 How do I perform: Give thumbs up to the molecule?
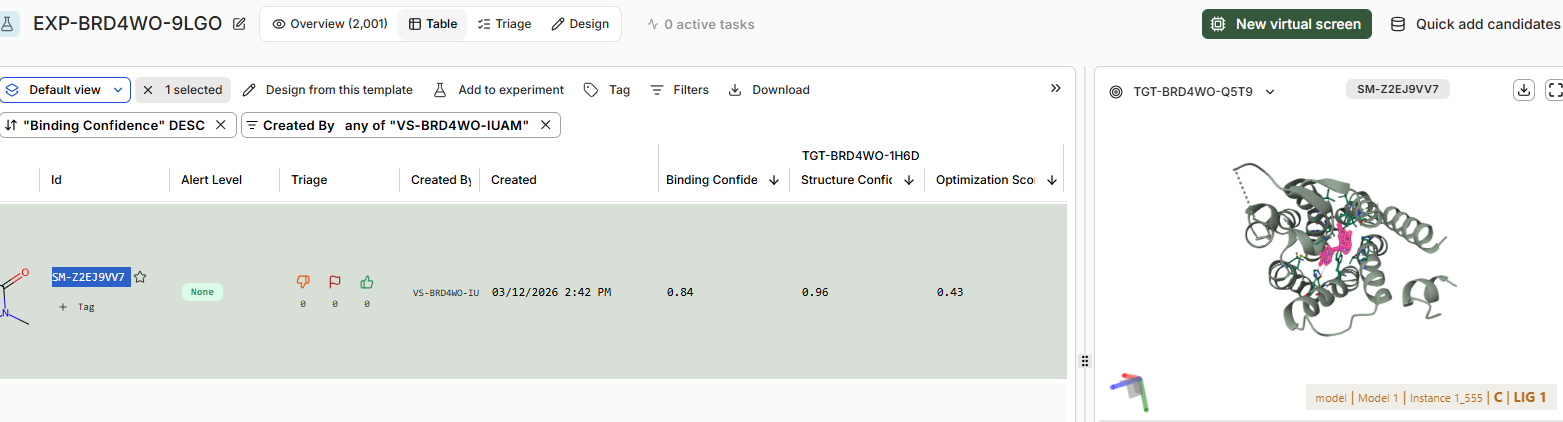pyautogui.click(x=367, y=283)
